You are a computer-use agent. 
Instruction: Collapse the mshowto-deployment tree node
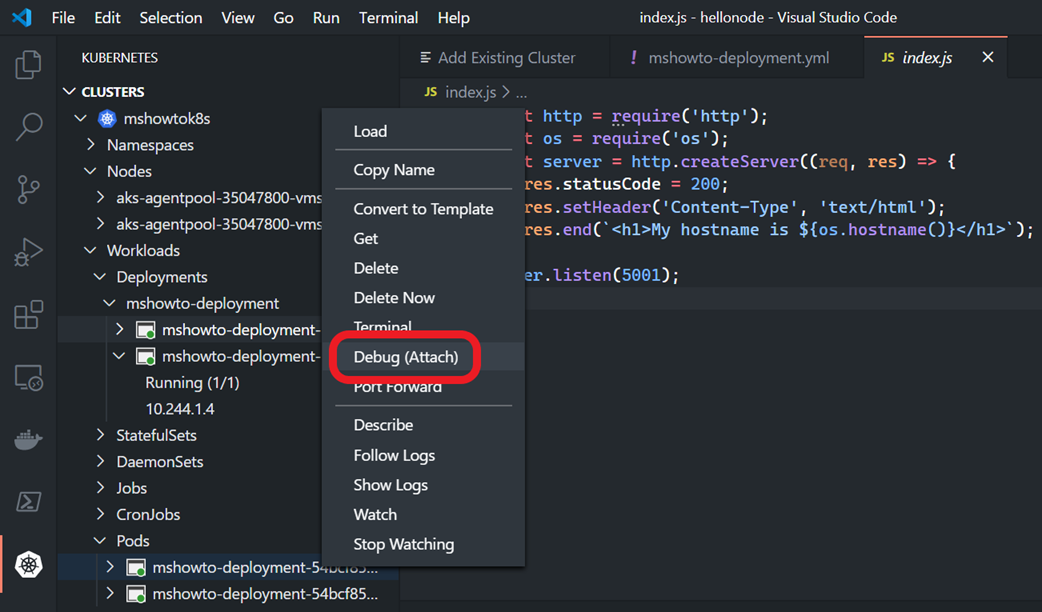[x=110, y=303]
